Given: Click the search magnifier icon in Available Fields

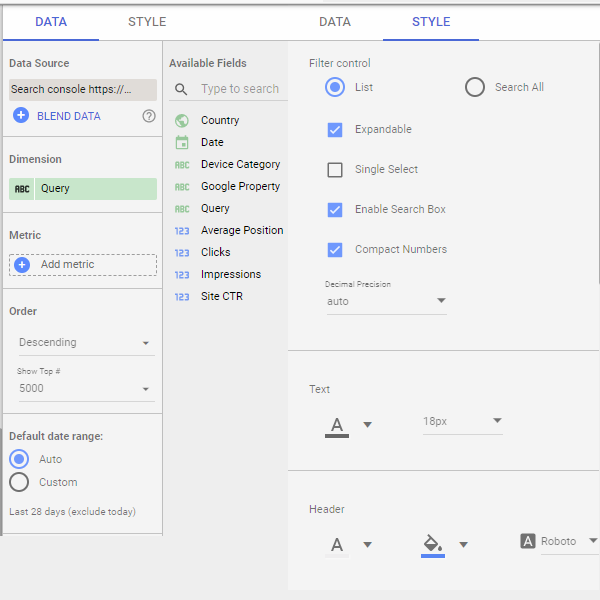Looking at the screenshot, I should (181, 89).
